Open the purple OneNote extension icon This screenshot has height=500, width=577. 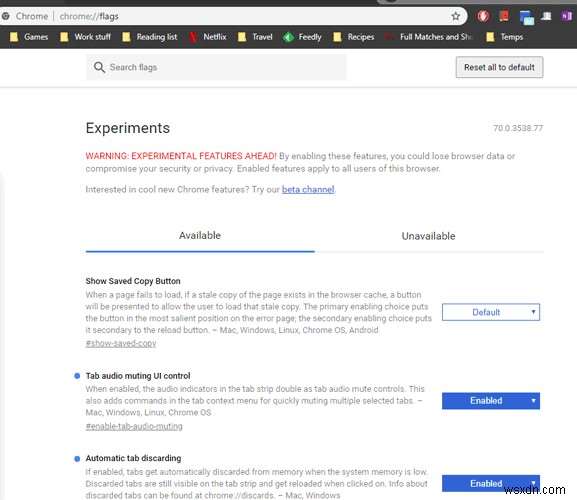point(567,16)
